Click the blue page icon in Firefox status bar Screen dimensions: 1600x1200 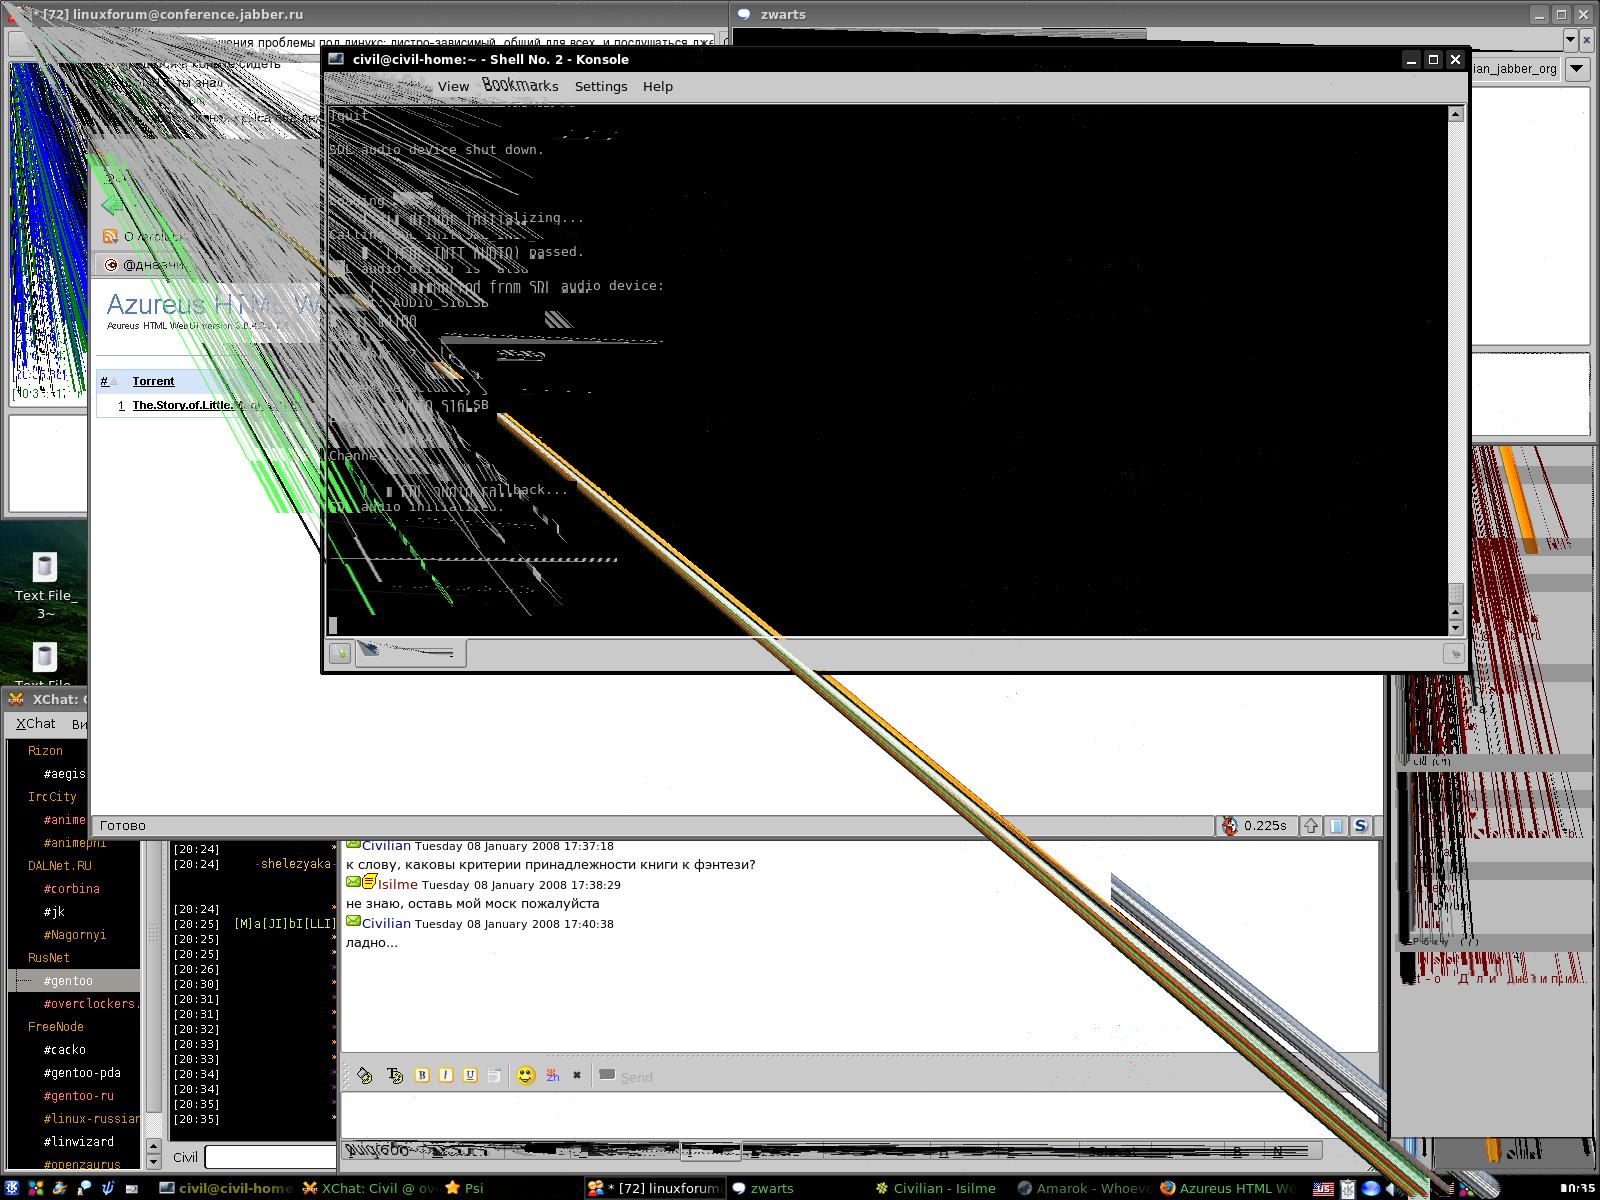(x=1336, y=826)
